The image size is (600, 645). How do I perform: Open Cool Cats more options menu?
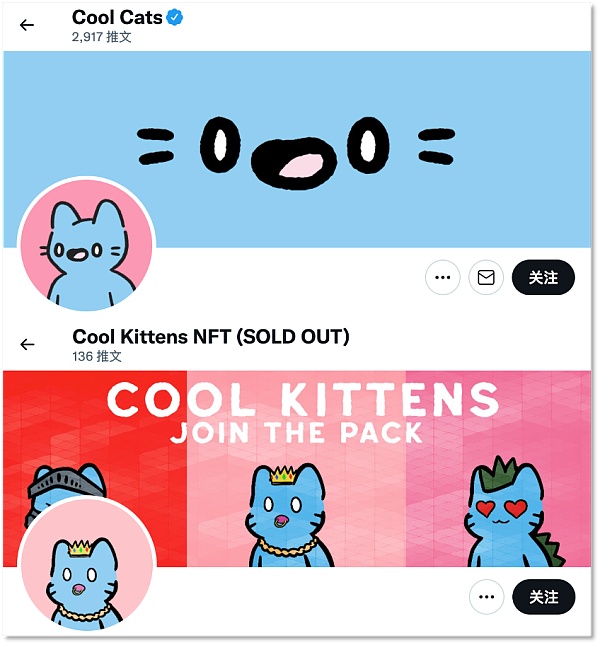[442, 277]
